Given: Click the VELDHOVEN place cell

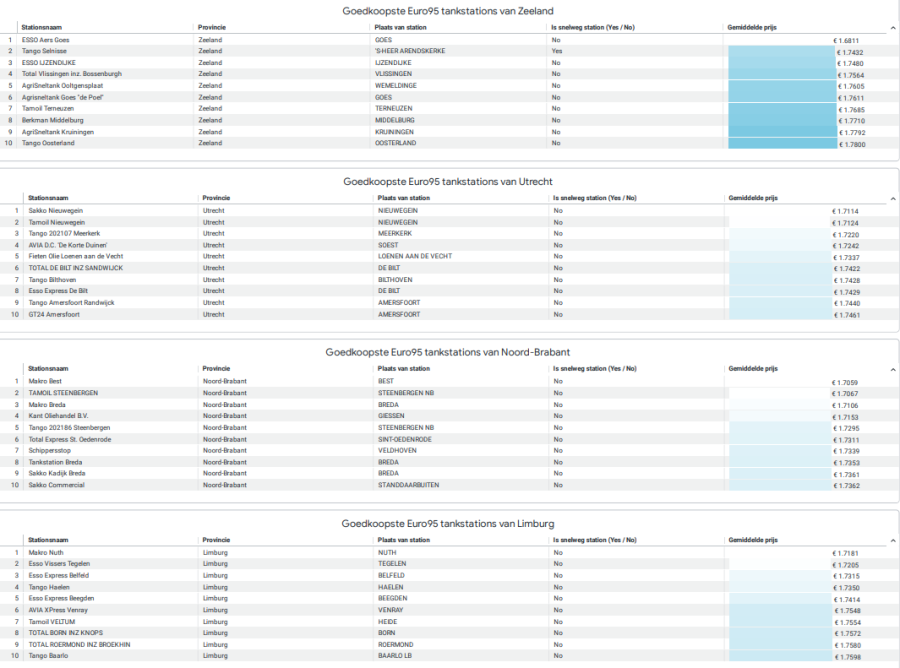Looking at the screenshot, I should (x=397, y=450).
